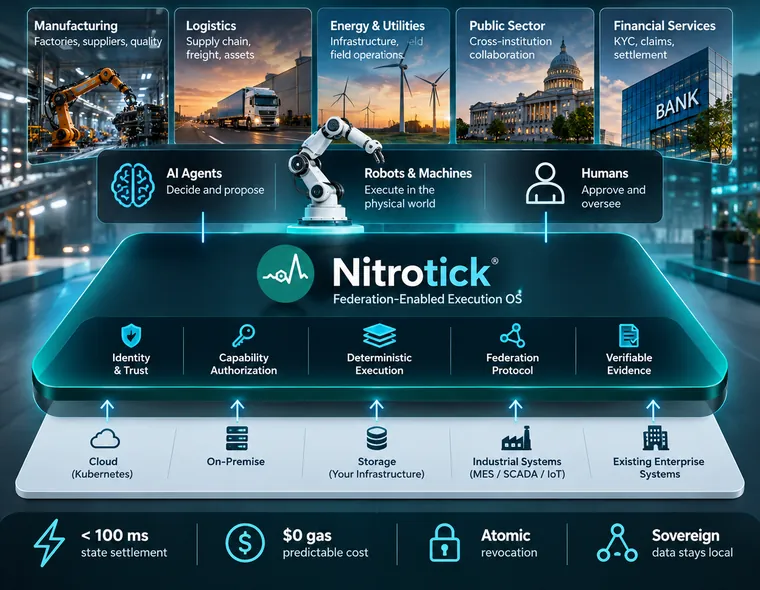This screenshot has height=590, width=760.
Task: Click "Storage (Your Infrastructure)" label
Action: point(377,468)
